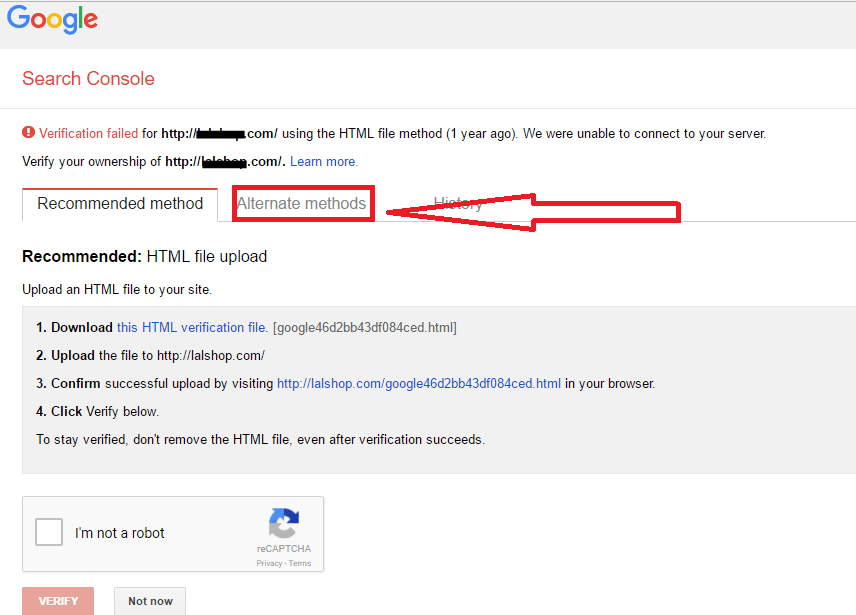Image resolution: width=856 pixels, height=615 pixels.
Task: Click the Upload an HTML file to your site text
Action: click(x=117, y=289)
